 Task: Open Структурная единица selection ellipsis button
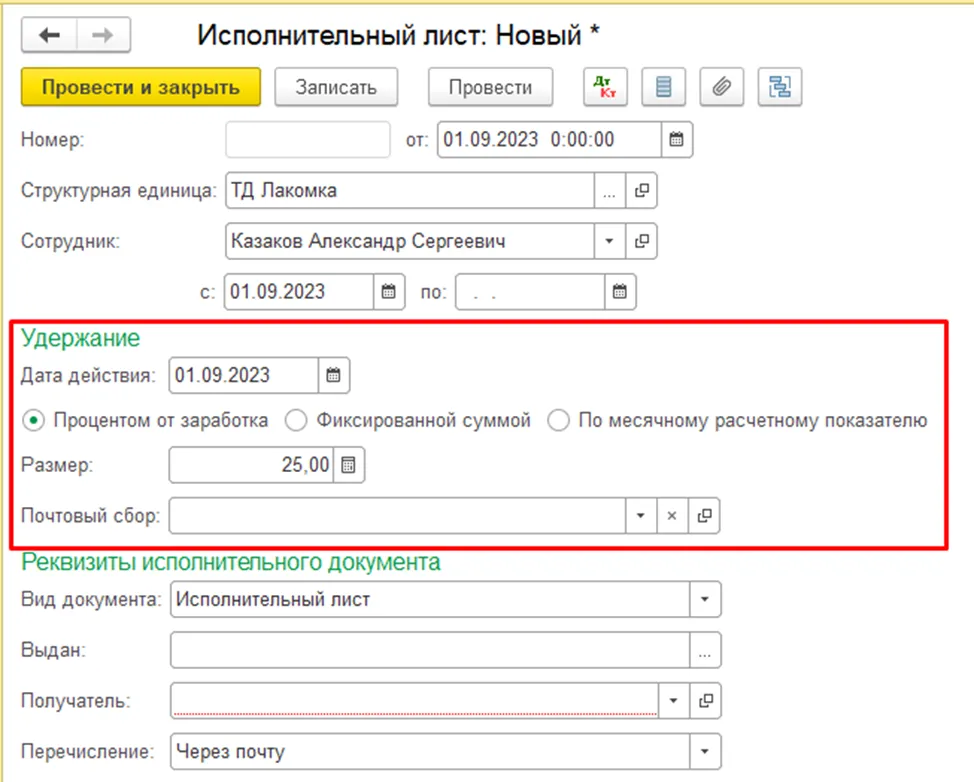(609, 190)
